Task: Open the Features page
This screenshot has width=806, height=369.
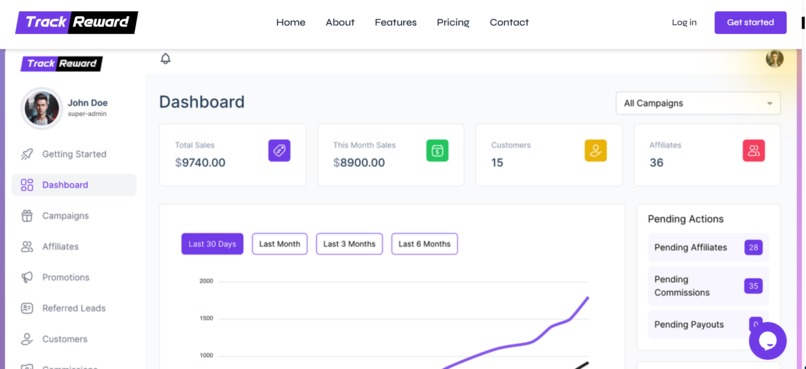Action: [x=395, y=22]
